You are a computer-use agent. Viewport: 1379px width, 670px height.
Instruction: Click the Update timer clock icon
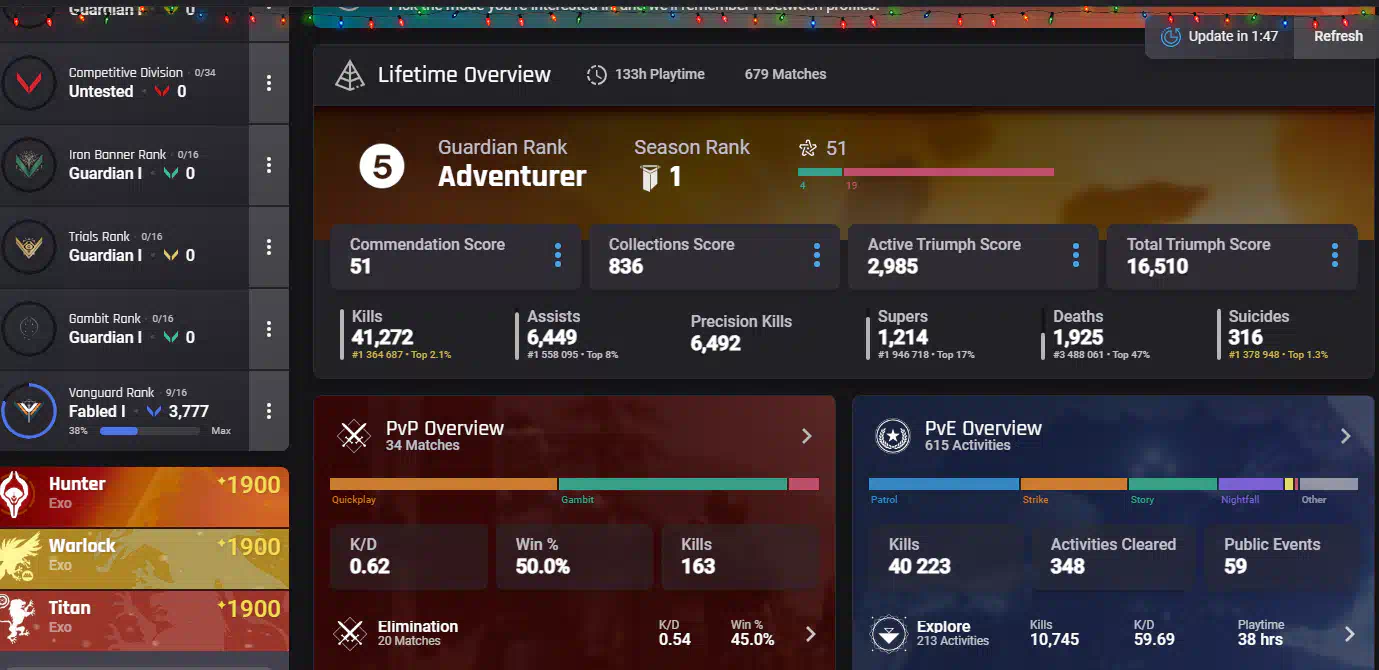[x=1170, y=36]
